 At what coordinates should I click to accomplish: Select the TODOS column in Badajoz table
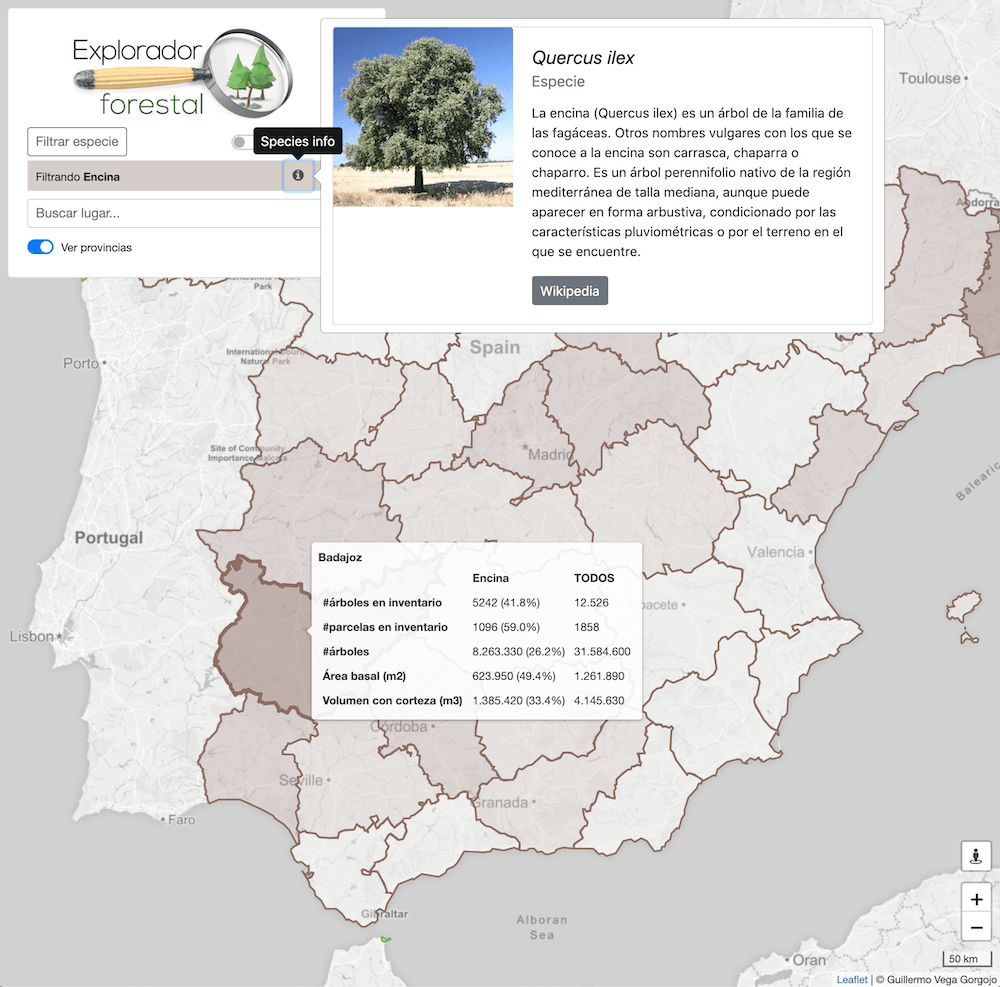coord(594,578)
